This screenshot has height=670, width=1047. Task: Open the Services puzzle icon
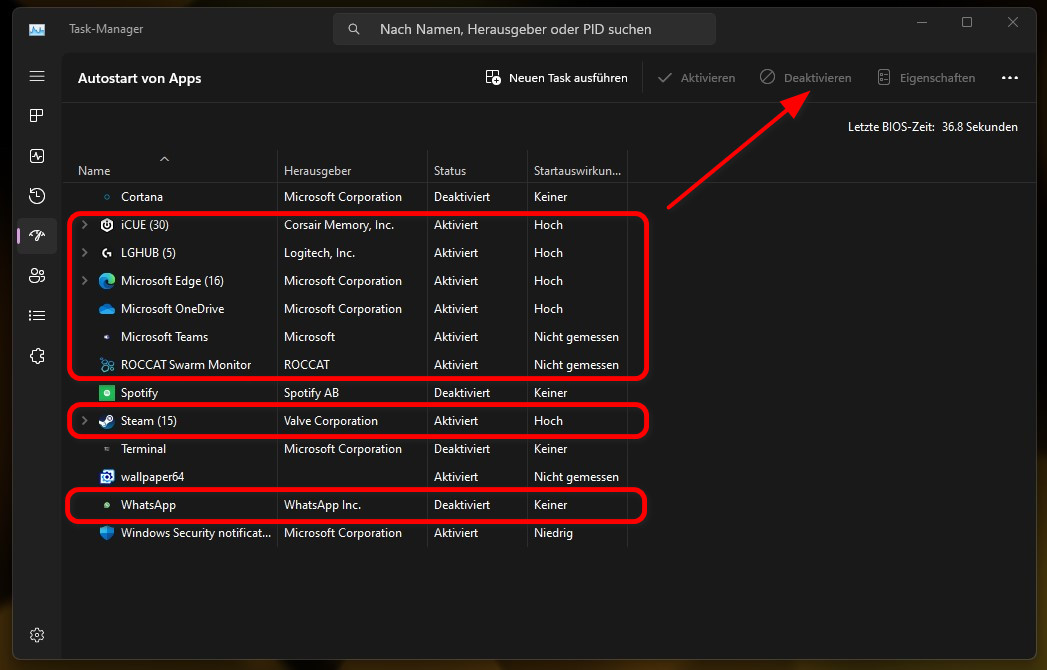click(37, 356)
